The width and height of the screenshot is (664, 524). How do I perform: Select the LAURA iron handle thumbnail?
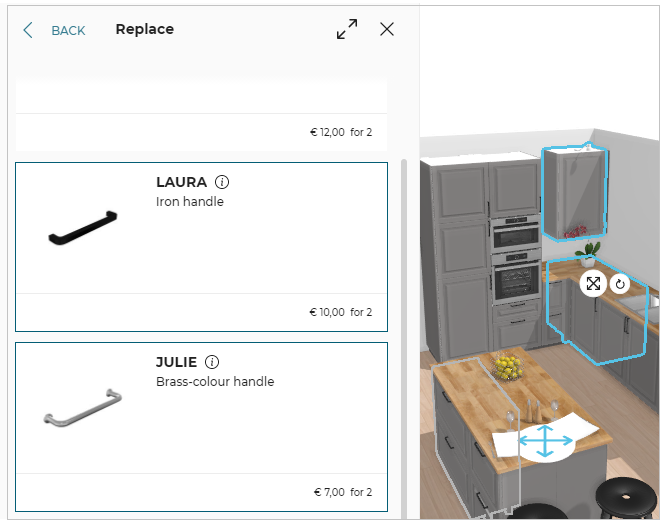click(83, 227)
